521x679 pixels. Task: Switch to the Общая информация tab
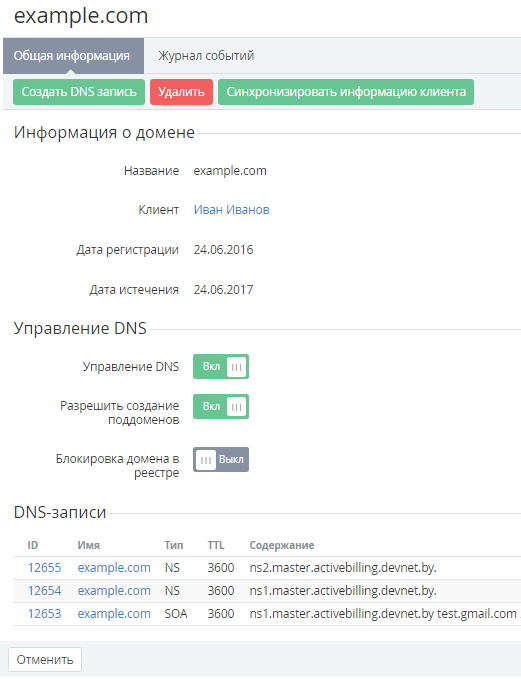tap(73, 56)
